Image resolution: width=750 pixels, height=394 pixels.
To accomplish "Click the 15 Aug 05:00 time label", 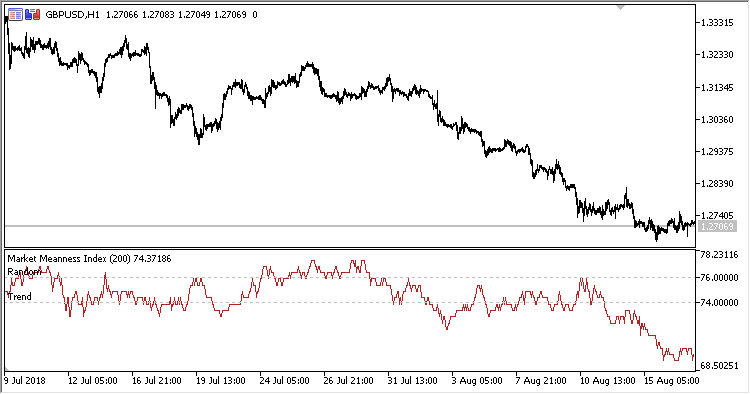I will [x=671, y=381].
